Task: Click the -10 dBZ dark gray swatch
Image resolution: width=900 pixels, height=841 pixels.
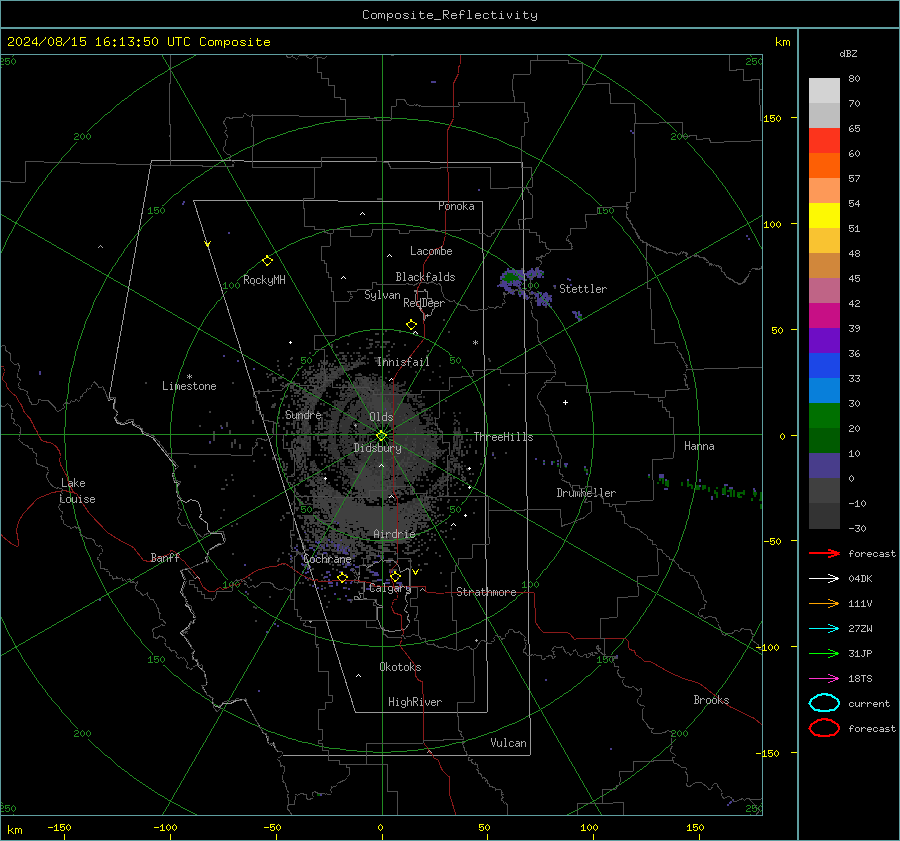Action: (x=824, y=515)
